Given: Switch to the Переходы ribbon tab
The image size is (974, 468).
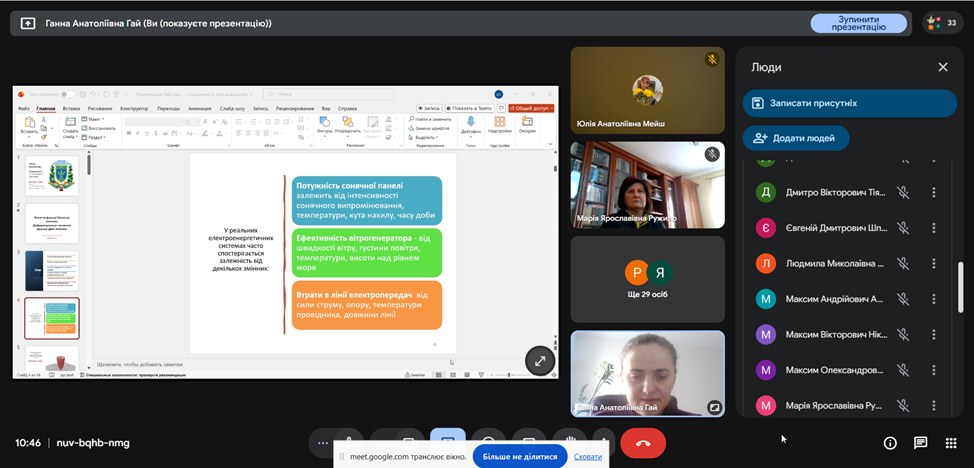Looking at the screenshot, I should pyautogui.click(x=168, y=108).
